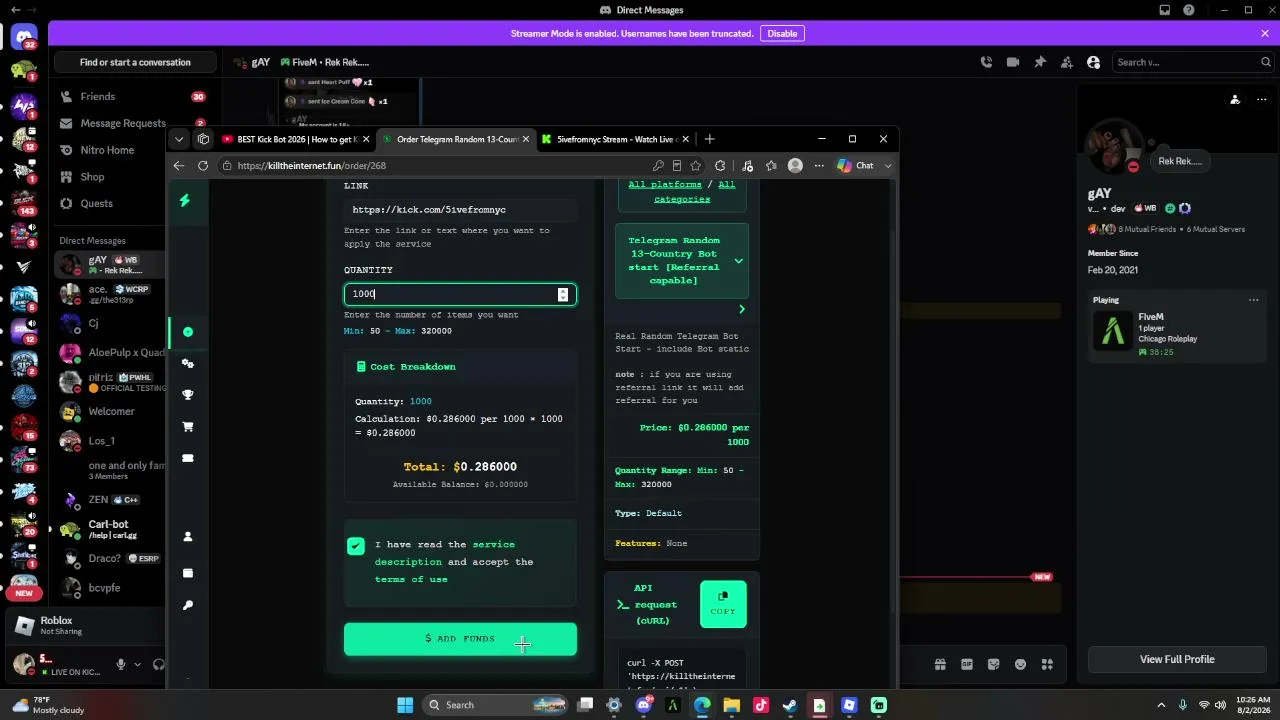Open the key icon in site sidebar
The image size is (1280, 720).
point(187,605)
